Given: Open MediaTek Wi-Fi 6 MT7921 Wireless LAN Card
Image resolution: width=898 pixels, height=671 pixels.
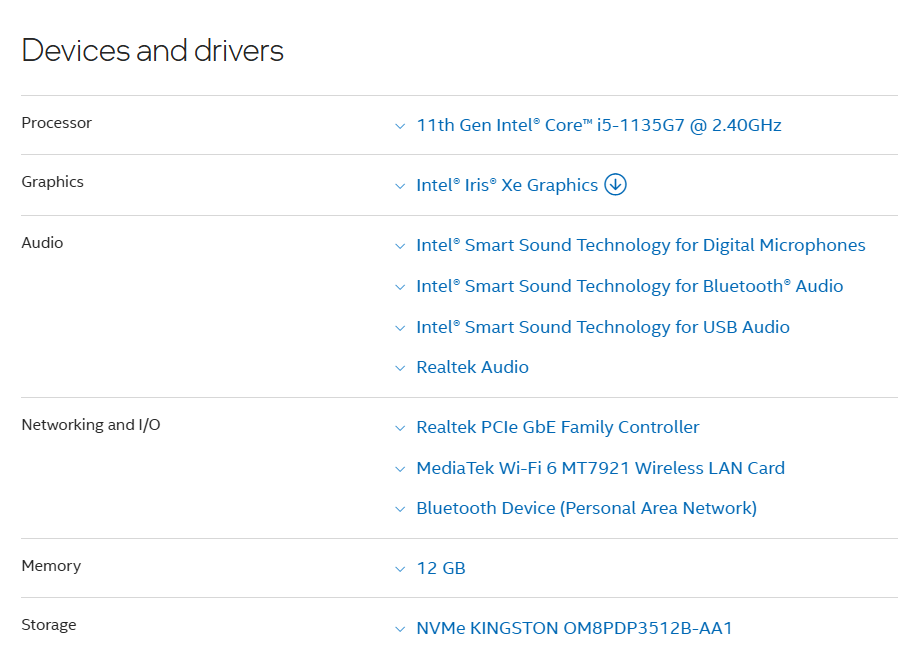Looking at the screenshot, I should click(x=600, y=468).
